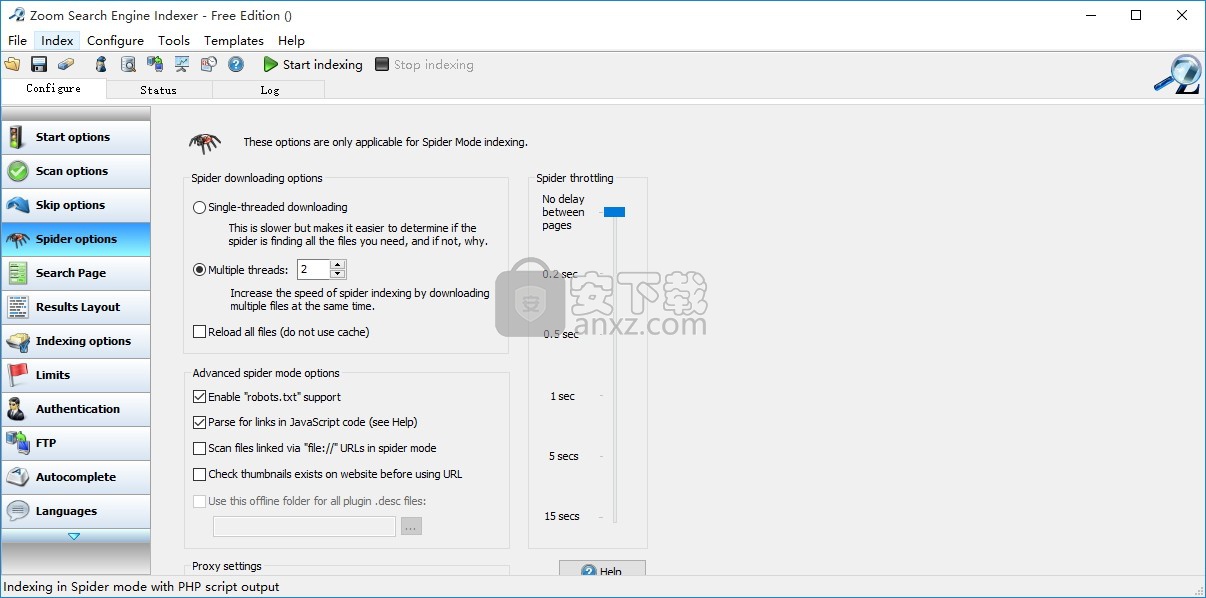The image size is (1206, 598).
Task: Open Scan options in the sidebar
Action: point(76,171)
